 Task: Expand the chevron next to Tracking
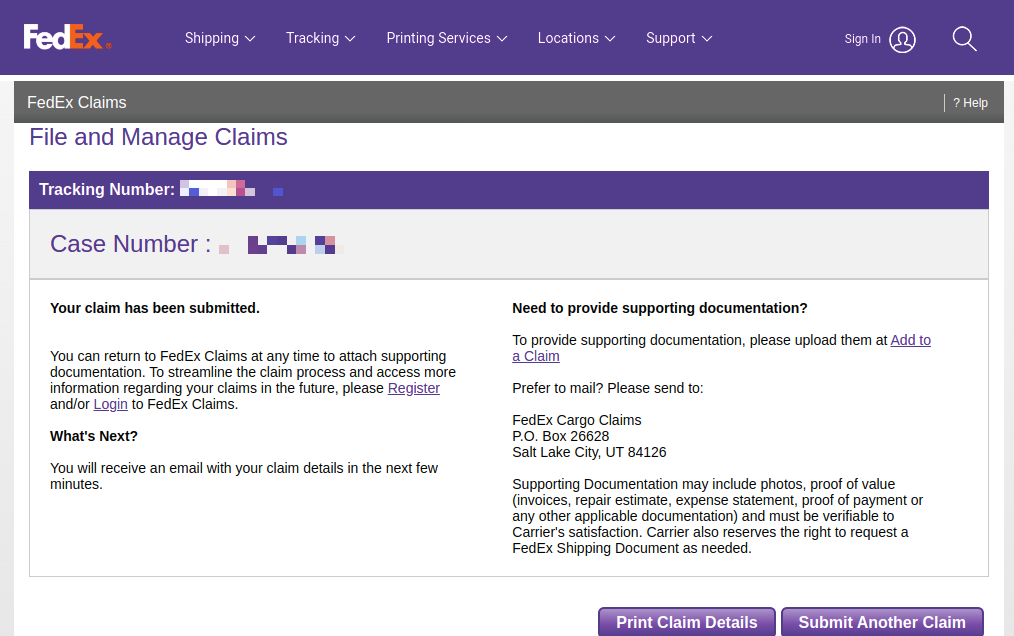coord(350,39)
